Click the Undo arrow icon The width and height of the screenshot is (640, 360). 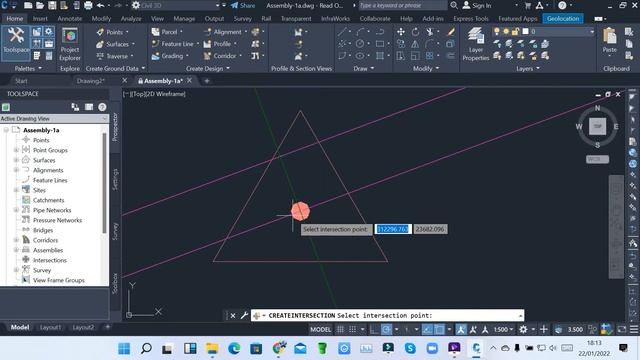point(100,5)
